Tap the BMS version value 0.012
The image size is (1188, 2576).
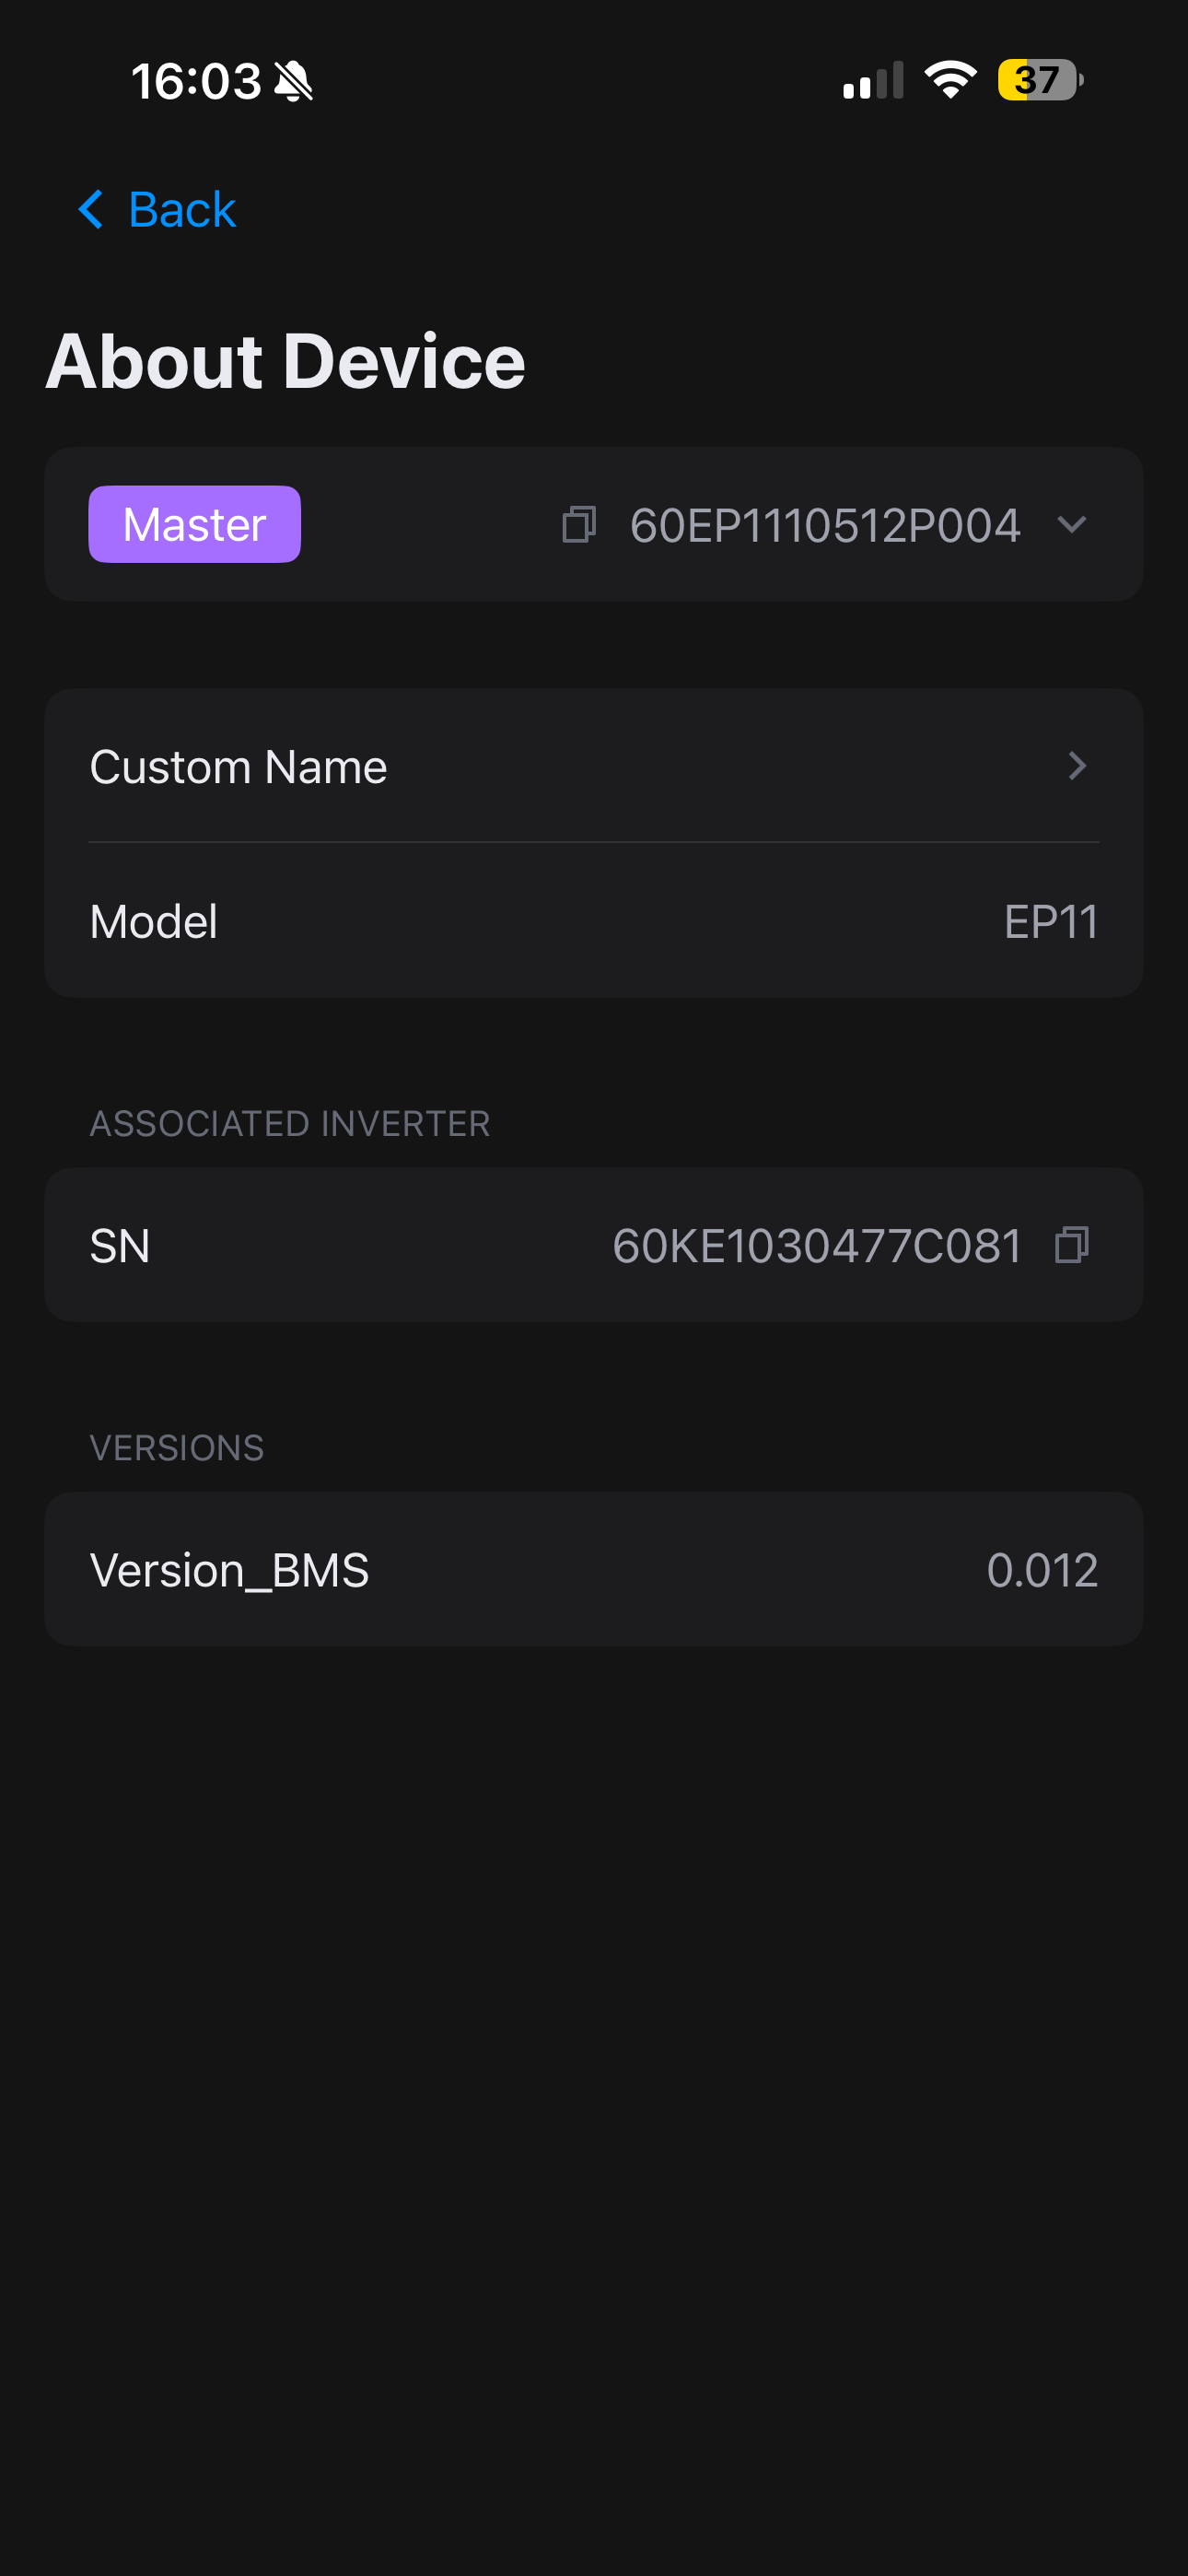tap(1042, 1570)
